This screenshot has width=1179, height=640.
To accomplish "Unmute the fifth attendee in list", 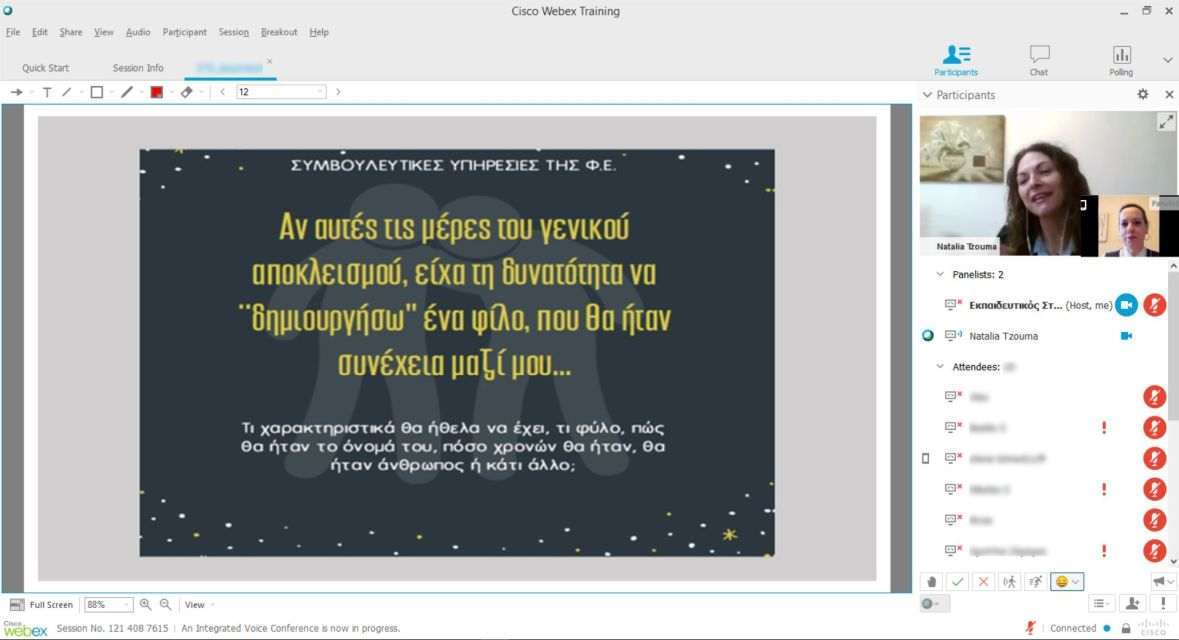I will [x=1155, y=520].
